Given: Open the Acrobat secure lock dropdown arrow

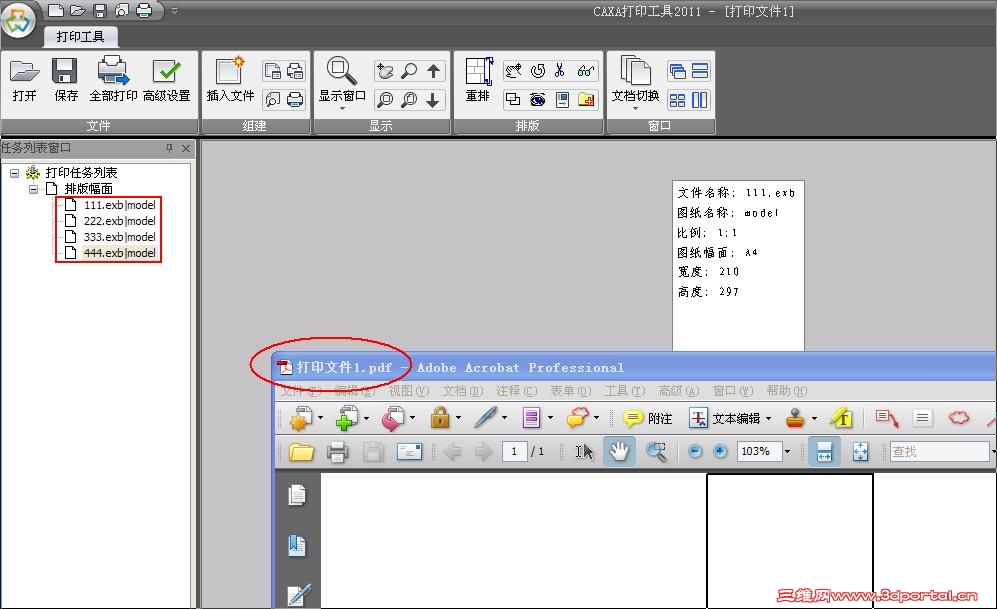Looking at the screenshot, I should click(458, 418).
